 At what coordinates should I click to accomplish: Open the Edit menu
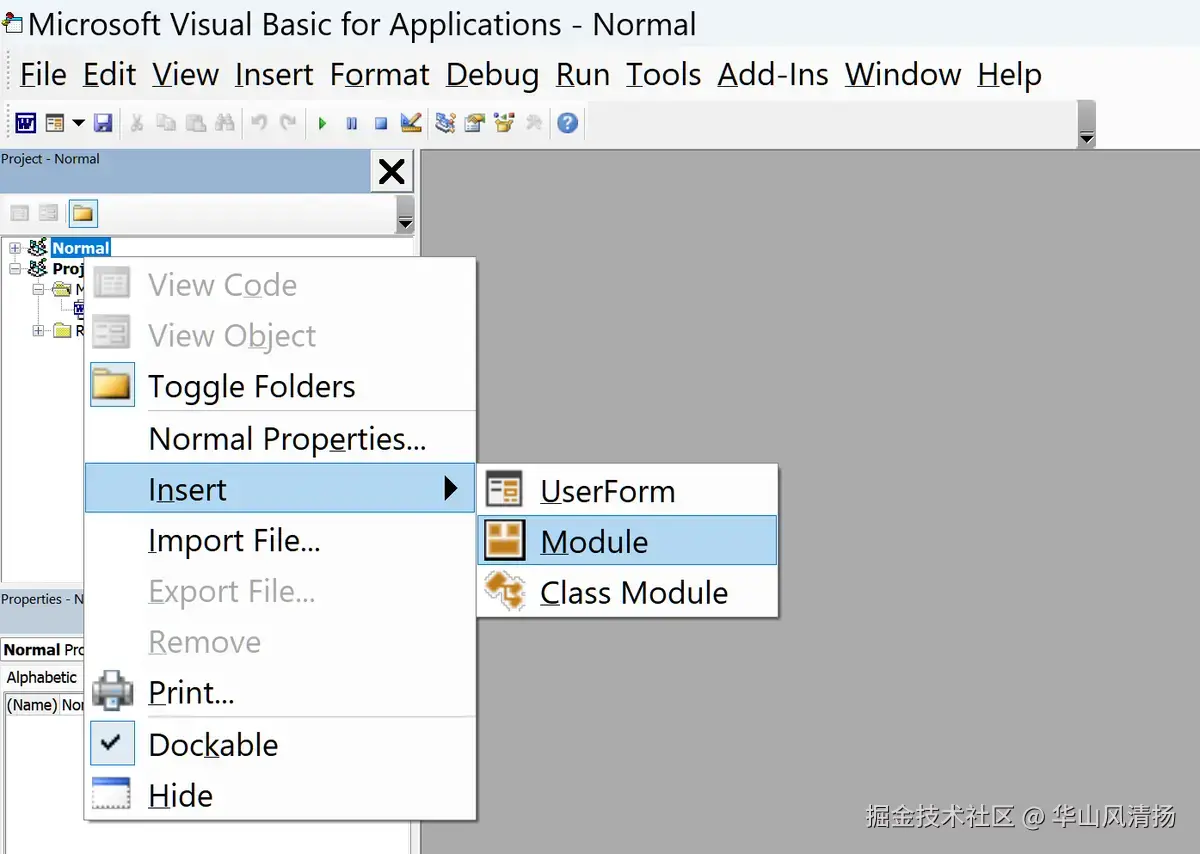click(x=110, y=74)
